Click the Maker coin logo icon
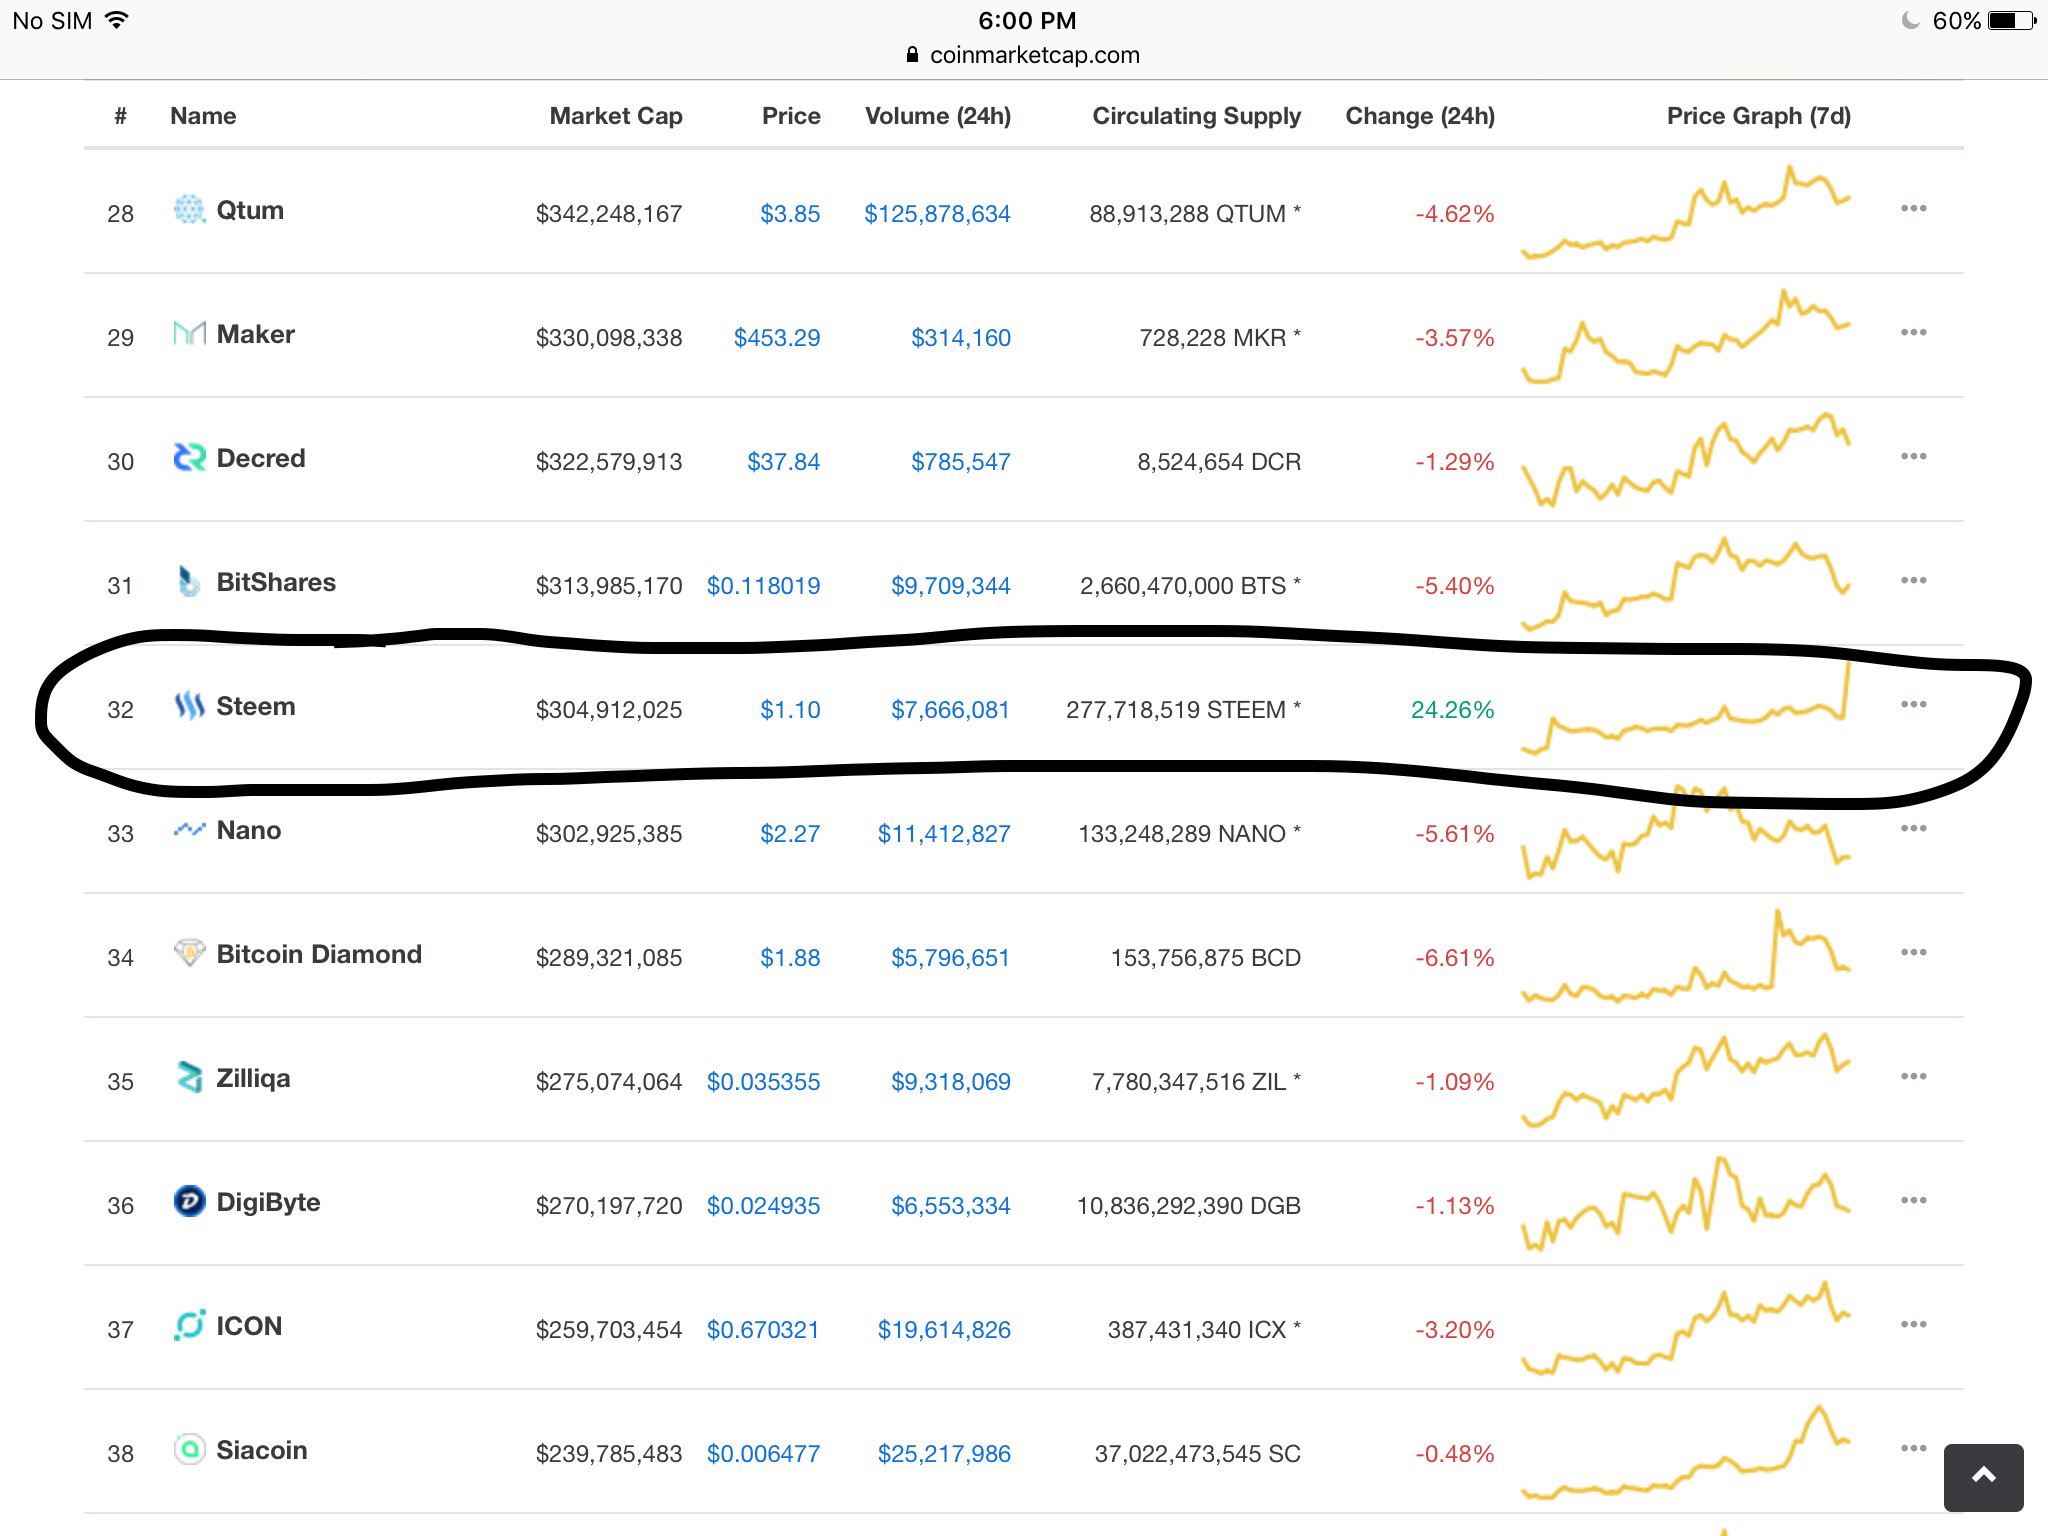 point(189,334)
